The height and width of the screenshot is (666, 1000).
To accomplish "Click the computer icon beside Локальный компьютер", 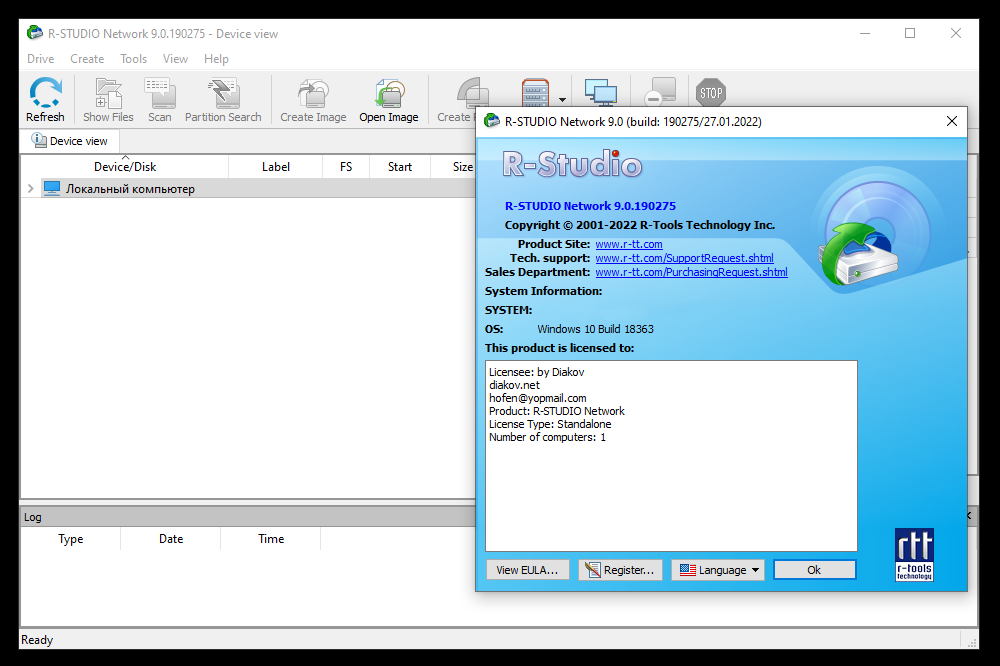I will [x=52, y=188].
